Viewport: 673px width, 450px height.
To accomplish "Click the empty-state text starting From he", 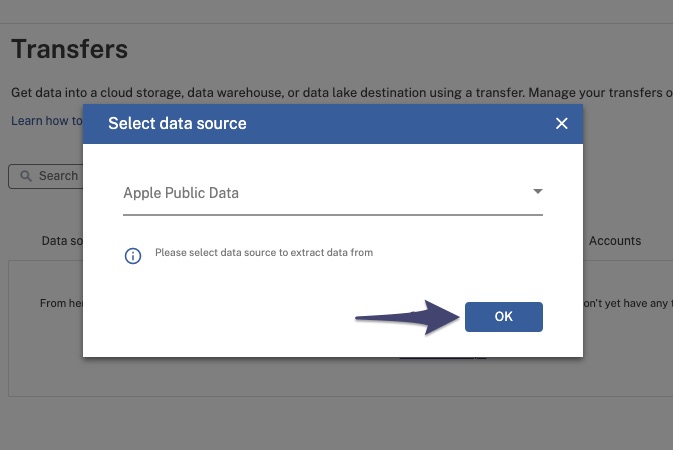I will click(61, 303).
